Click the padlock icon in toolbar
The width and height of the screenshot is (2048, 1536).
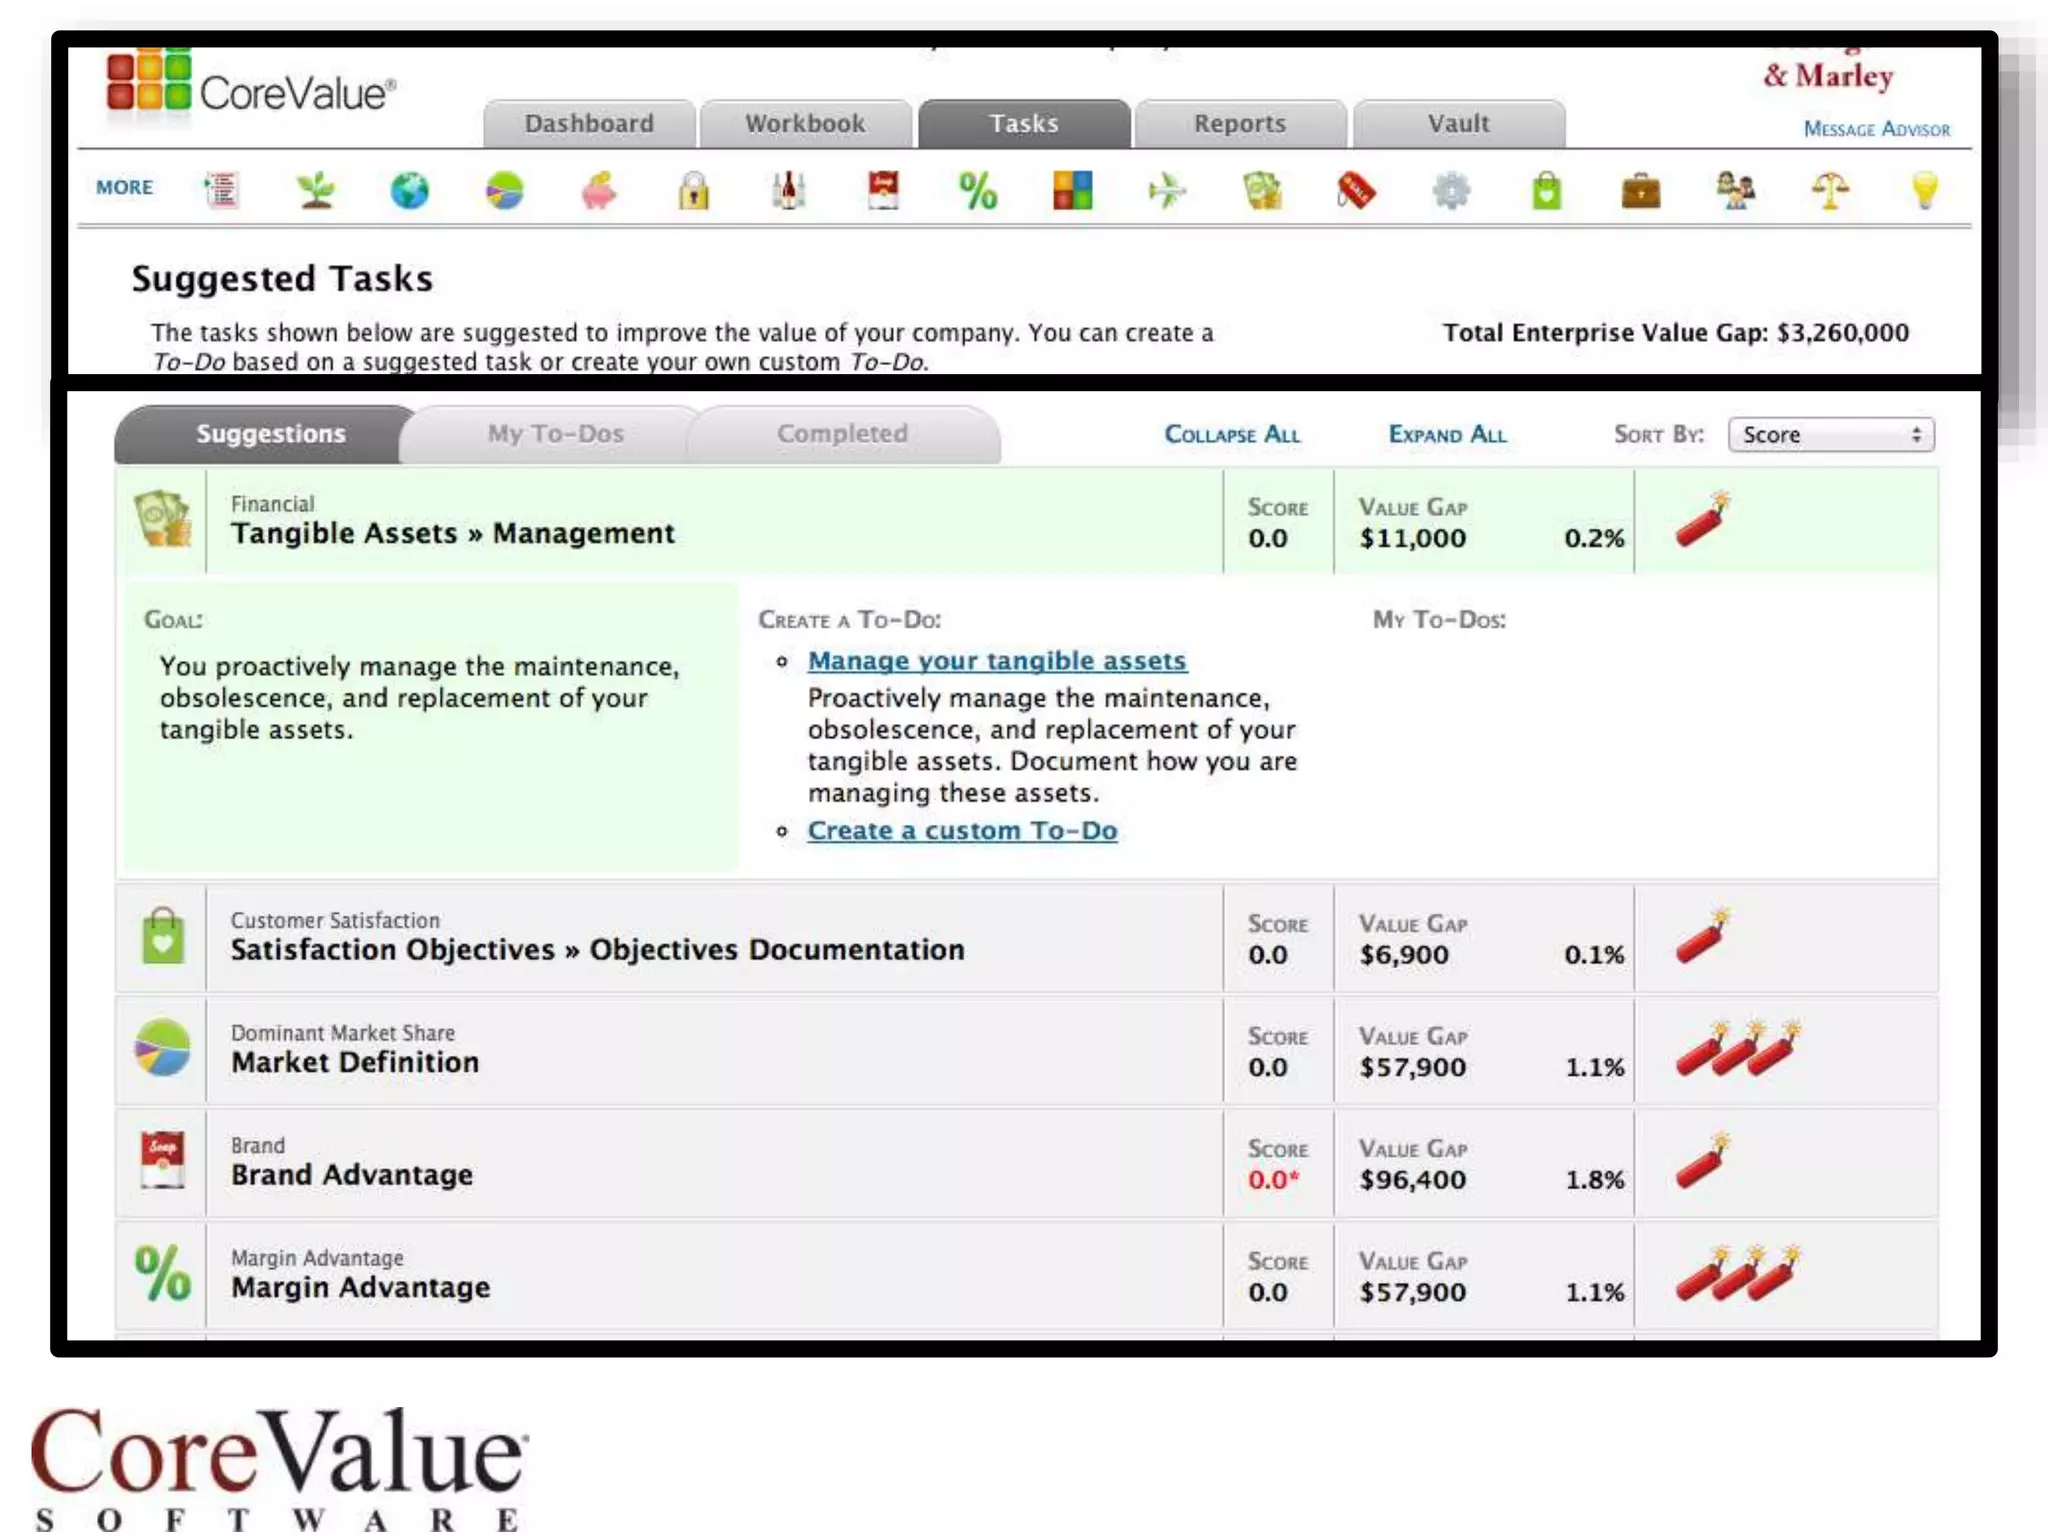coord(693,190)
